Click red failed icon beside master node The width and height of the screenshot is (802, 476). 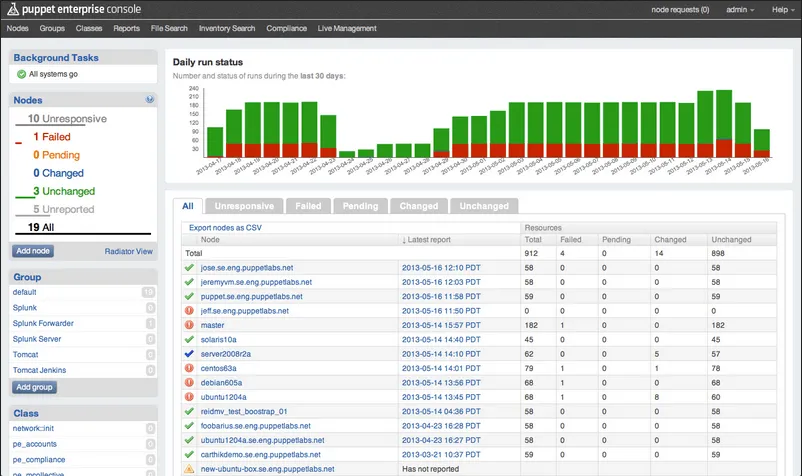(x=189, y=325)
